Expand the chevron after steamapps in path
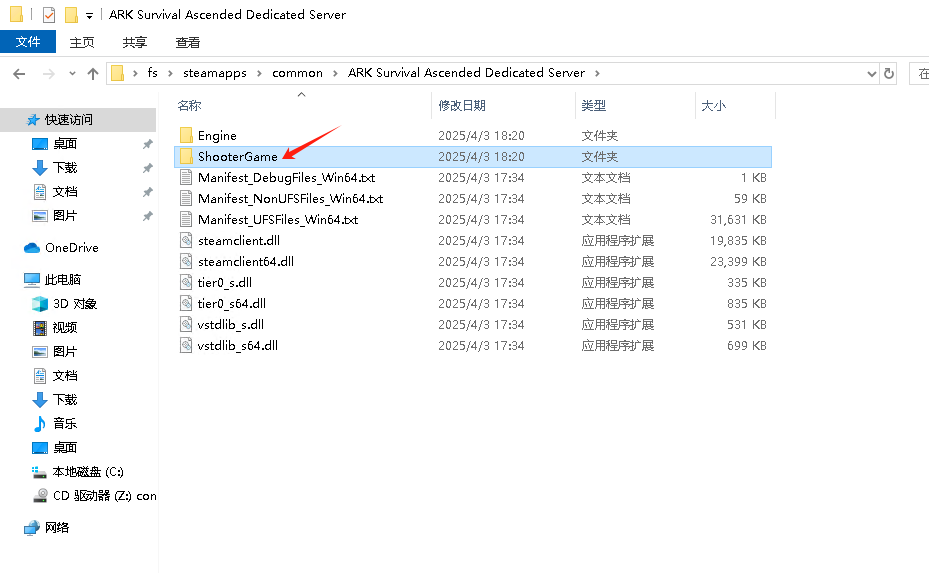 tap(260, 73)
